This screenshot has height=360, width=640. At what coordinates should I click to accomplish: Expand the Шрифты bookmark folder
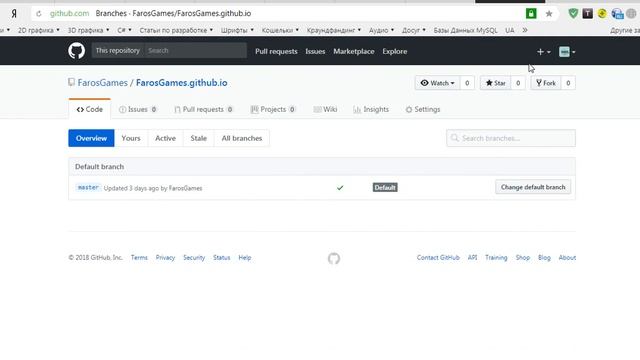[x=237, y=30]
